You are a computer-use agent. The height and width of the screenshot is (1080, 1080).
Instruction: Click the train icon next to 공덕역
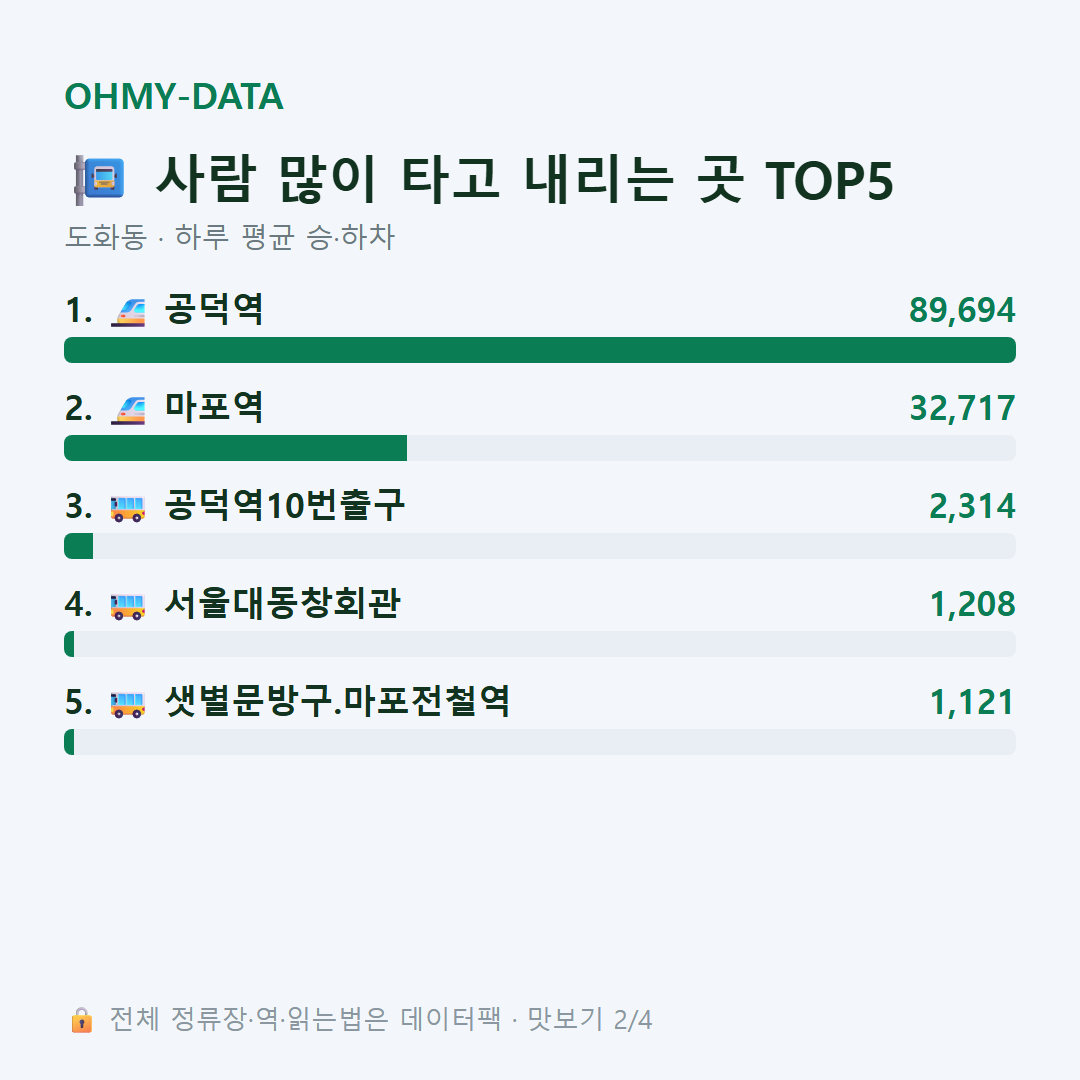[x=128, y=311]
